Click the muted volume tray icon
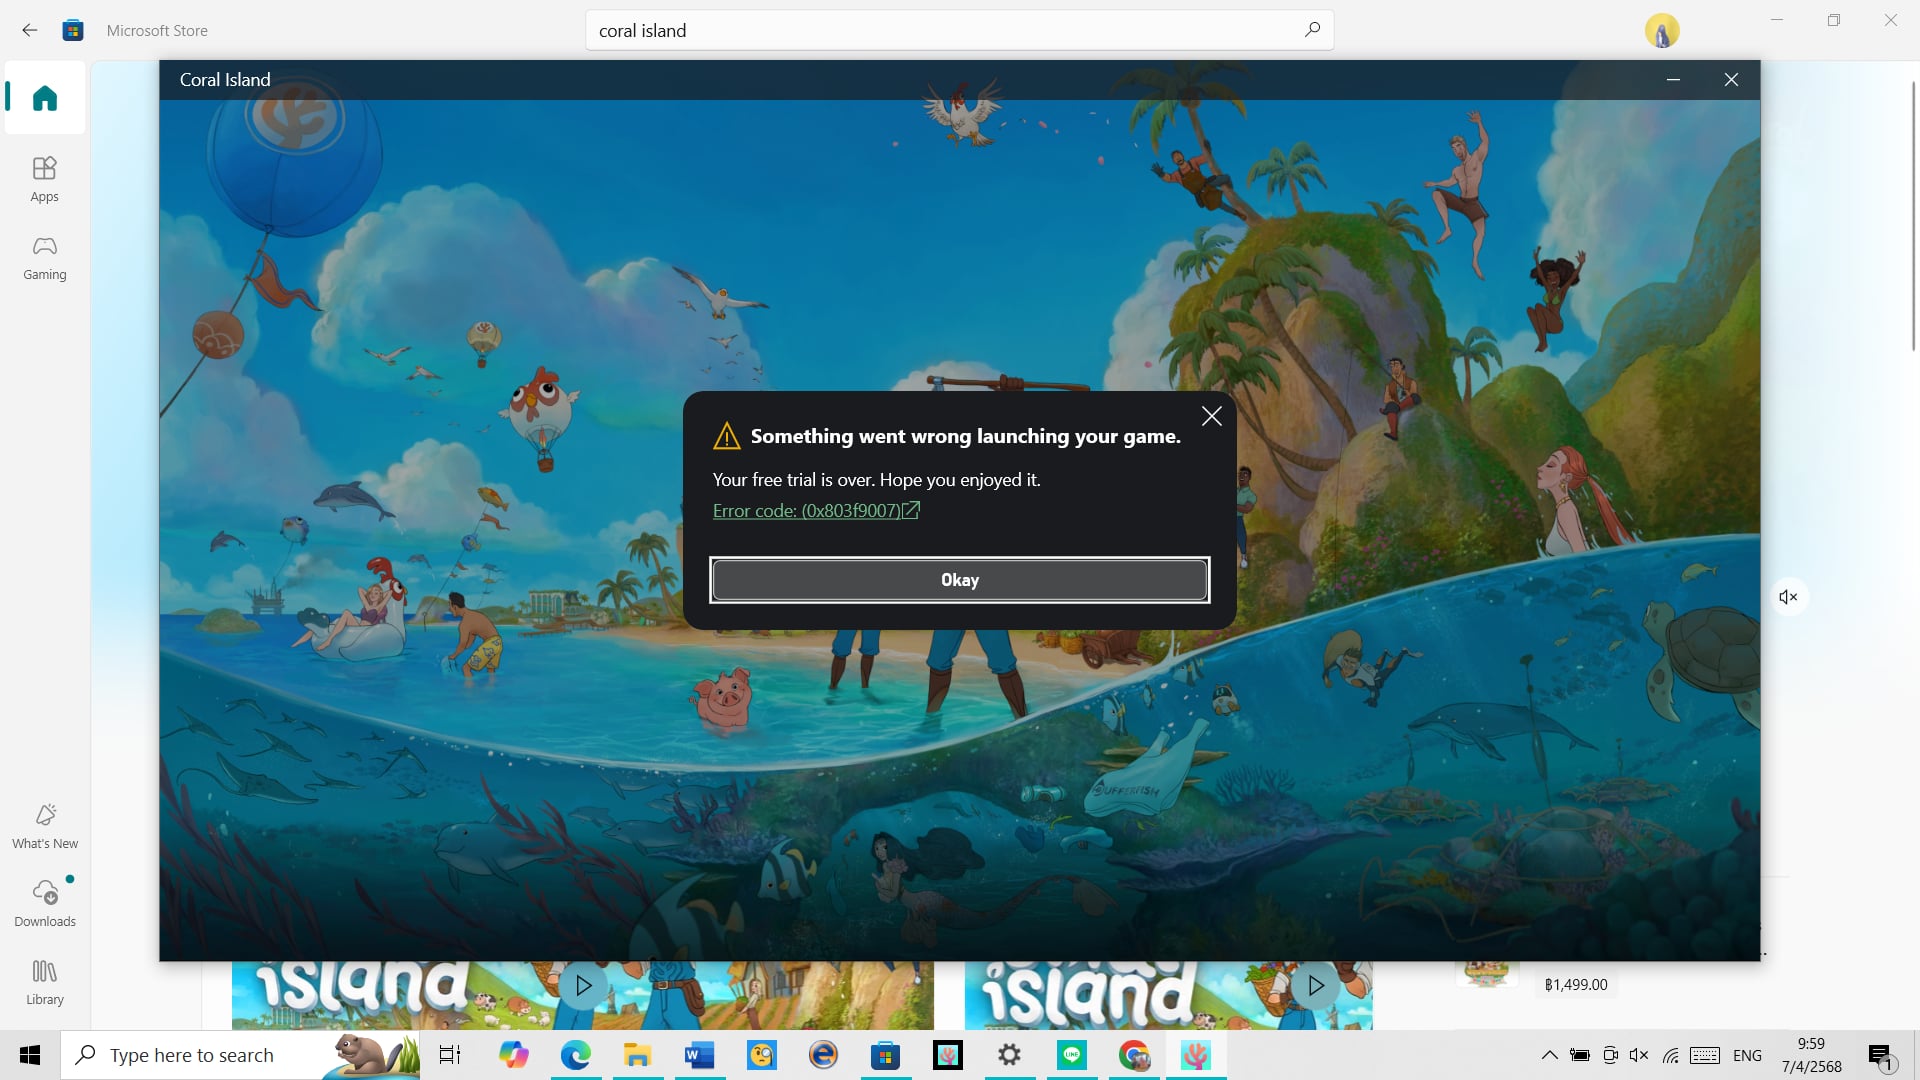The width and height of the screenshot is (1920, 1080). click(x=1638, y=1055)
